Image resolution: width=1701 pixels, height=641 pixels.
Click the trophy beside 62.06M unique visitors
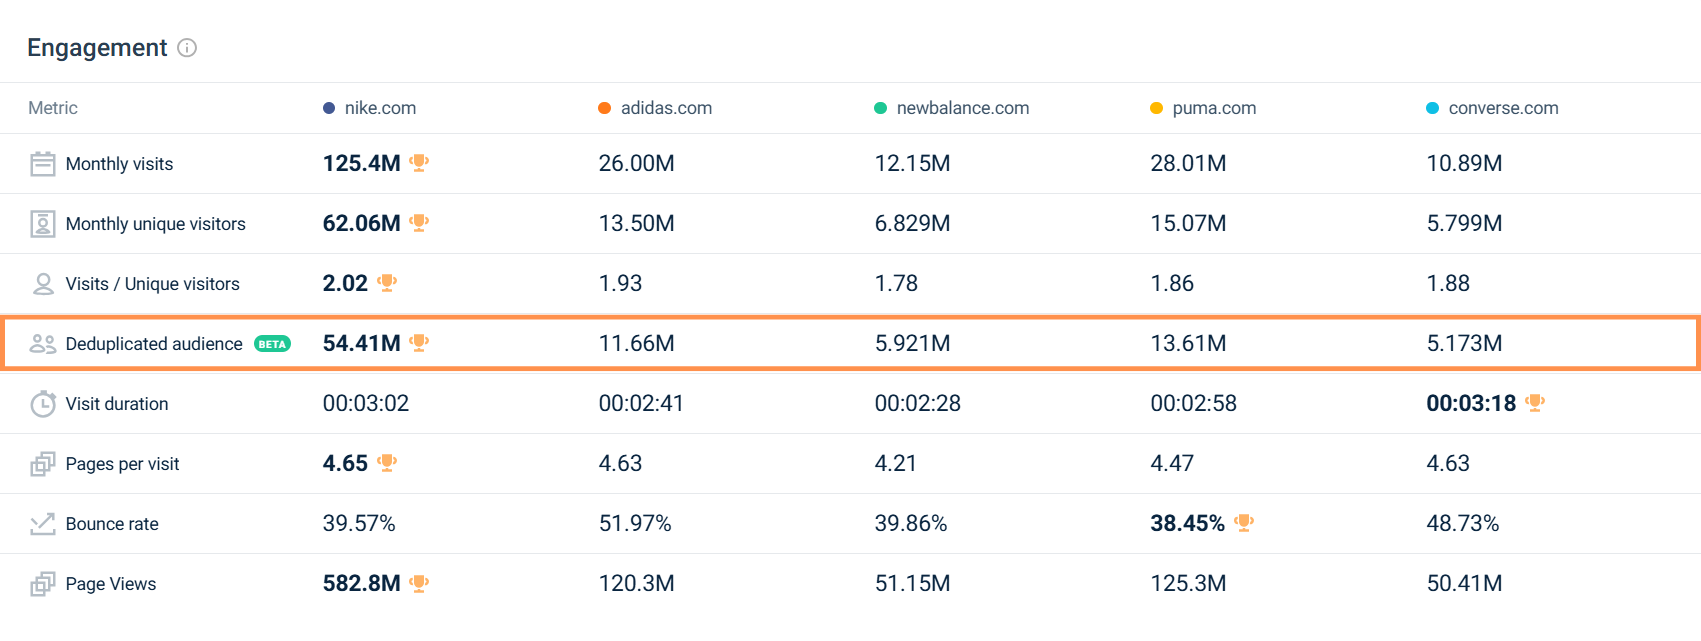coord(419,223)
